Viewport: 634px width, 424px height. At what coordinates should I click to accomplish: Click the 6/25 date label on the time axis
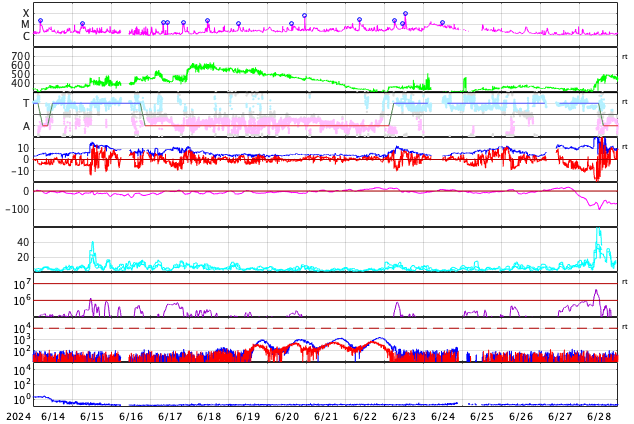tap(482, 417)
